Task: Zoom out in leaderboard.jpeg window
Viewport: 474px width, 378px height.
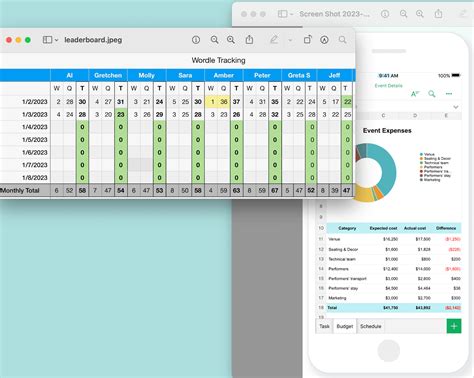Action: (214, 40)
